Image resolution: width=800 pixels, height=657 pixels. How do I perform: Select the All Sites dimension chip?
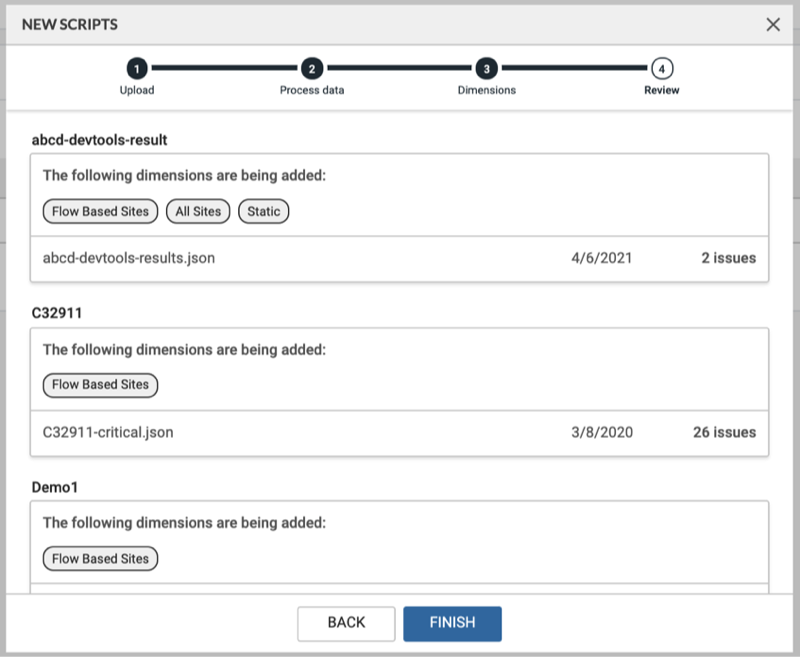(x=198, y=211)
